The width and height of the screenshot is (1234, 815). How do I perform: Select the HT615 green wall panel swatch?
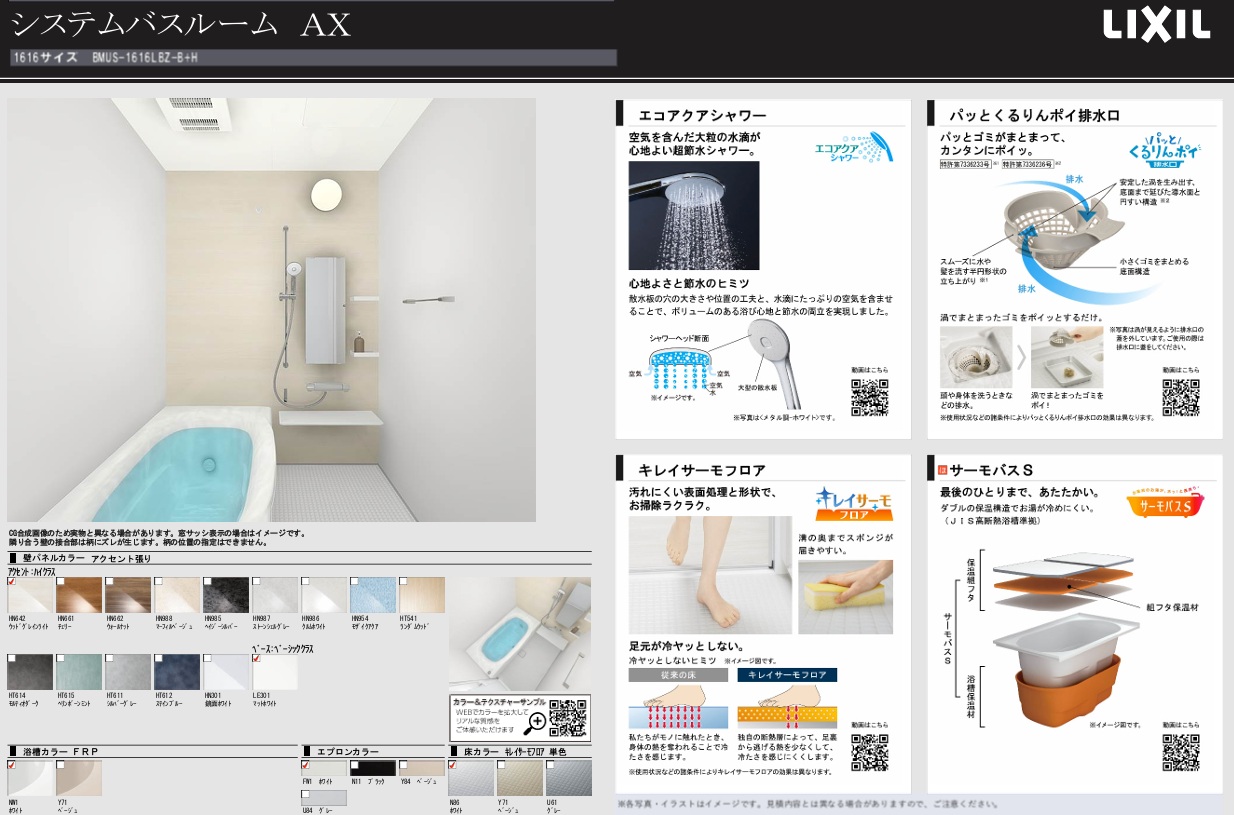79,672
